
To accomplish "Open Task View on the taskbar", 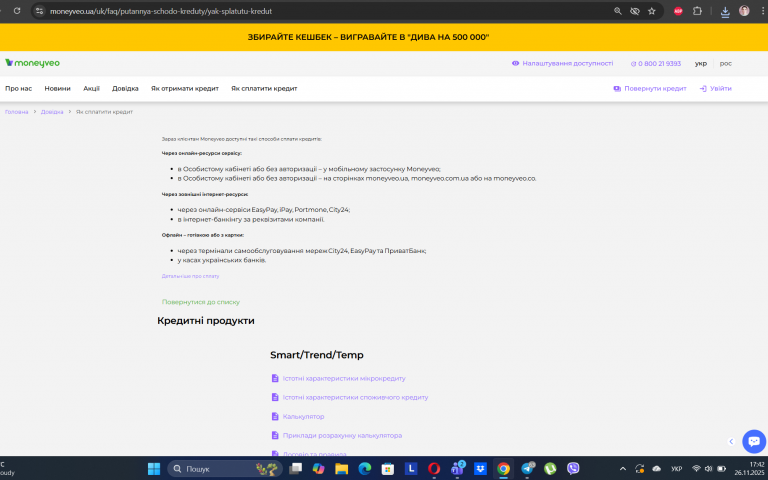I will coord(295,469).
